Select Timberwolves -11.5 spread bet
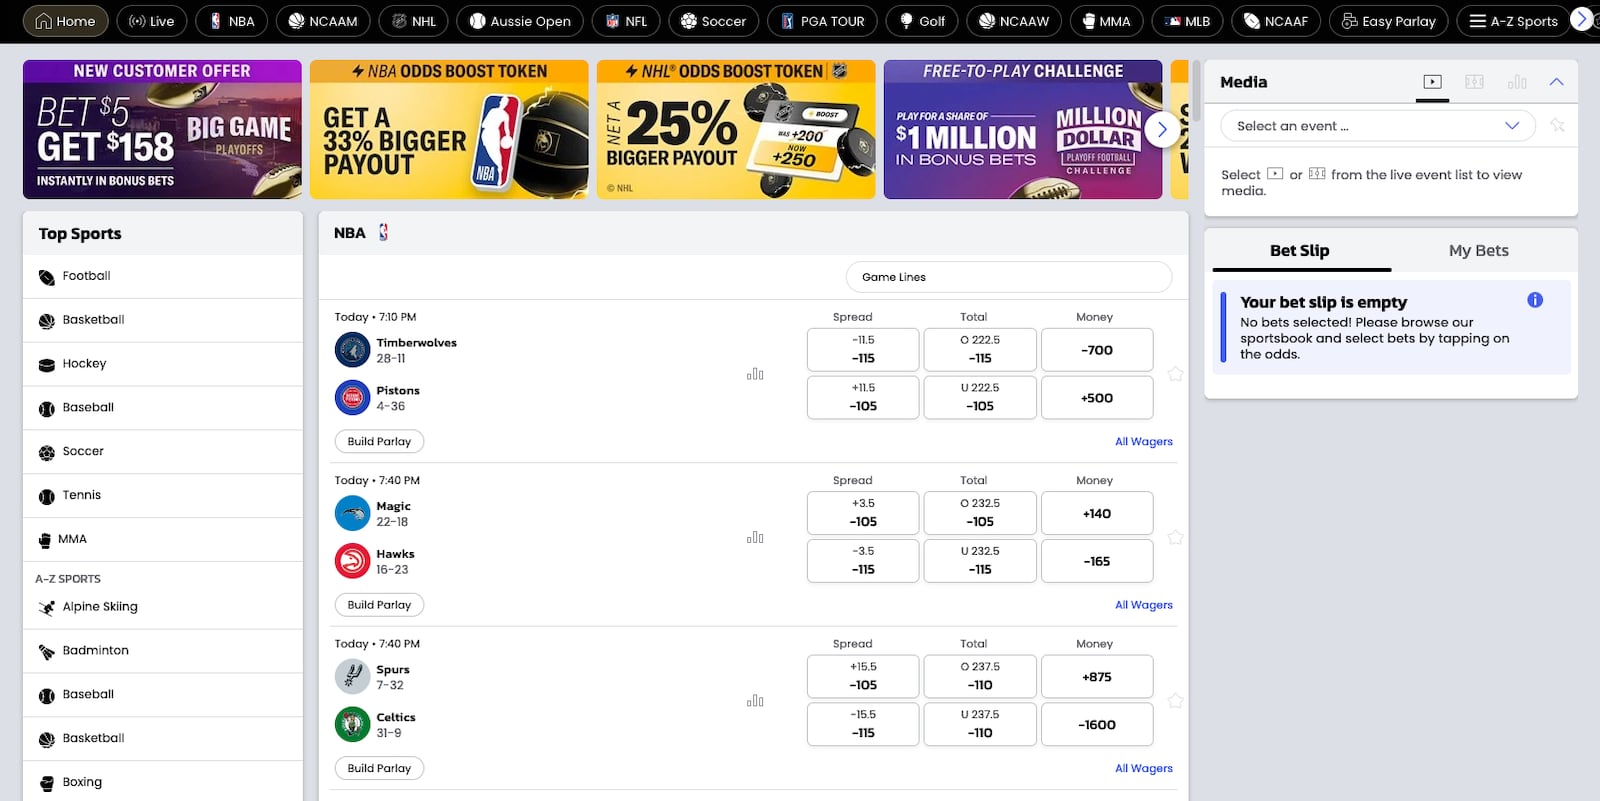 pos(863,350)
